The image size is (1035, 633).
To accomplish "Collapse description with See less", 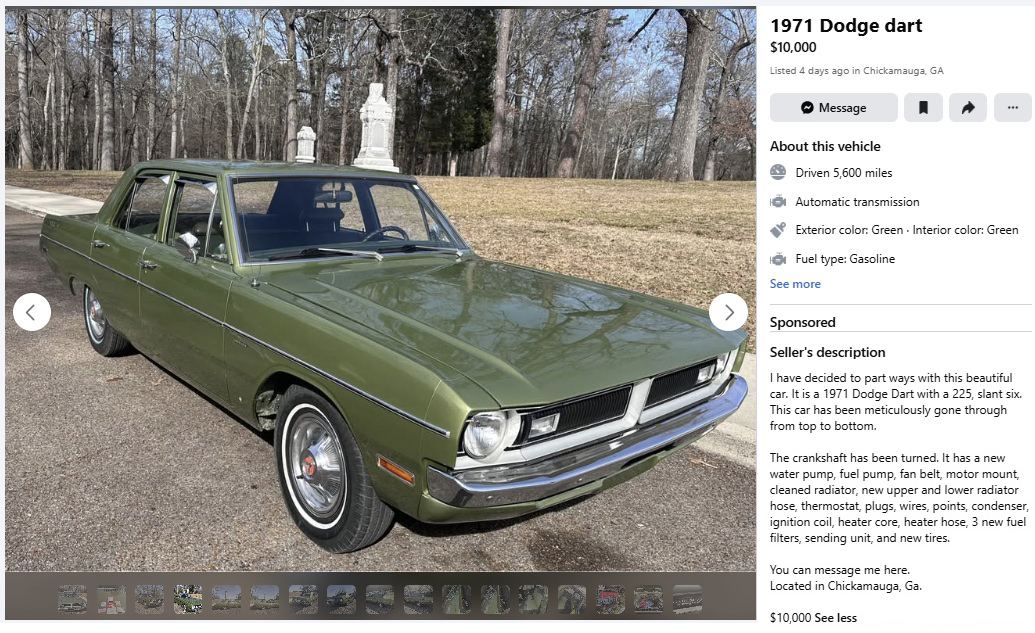I will coord(836,618).
